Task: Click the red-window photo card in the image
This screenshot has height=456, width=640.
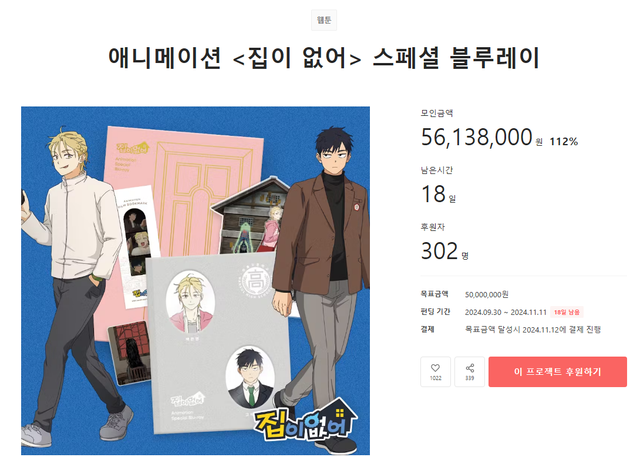Action: tap(129, 353)
